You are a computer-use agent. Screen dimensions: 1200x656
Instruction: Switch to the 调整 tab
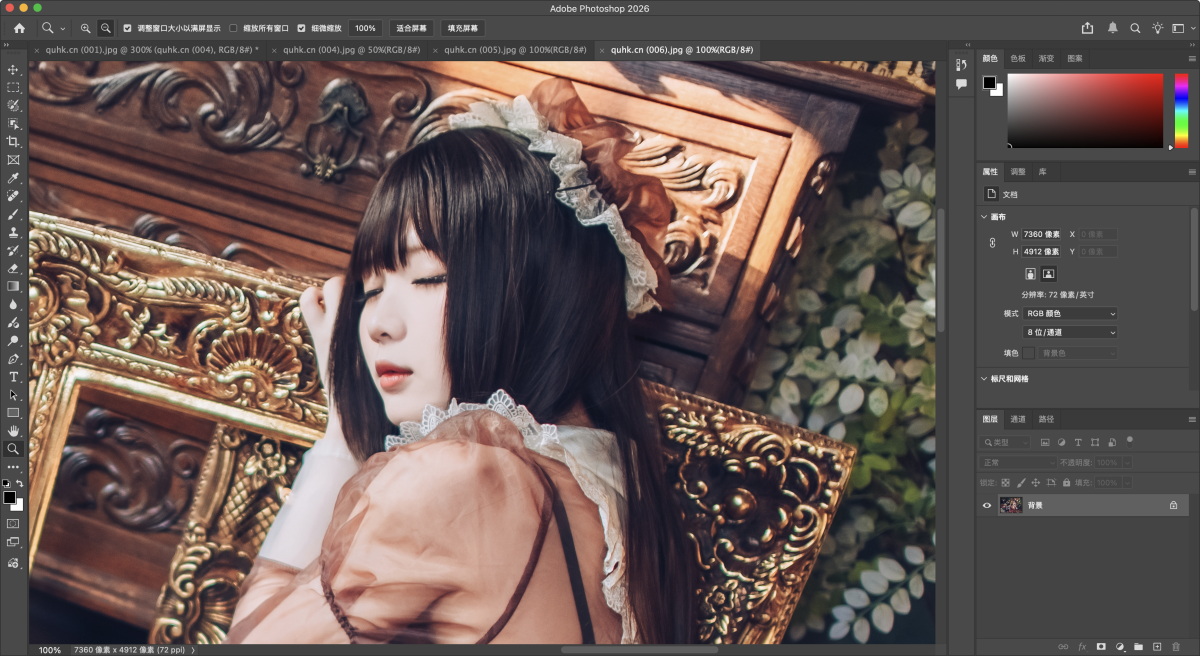click(1018, 171)
